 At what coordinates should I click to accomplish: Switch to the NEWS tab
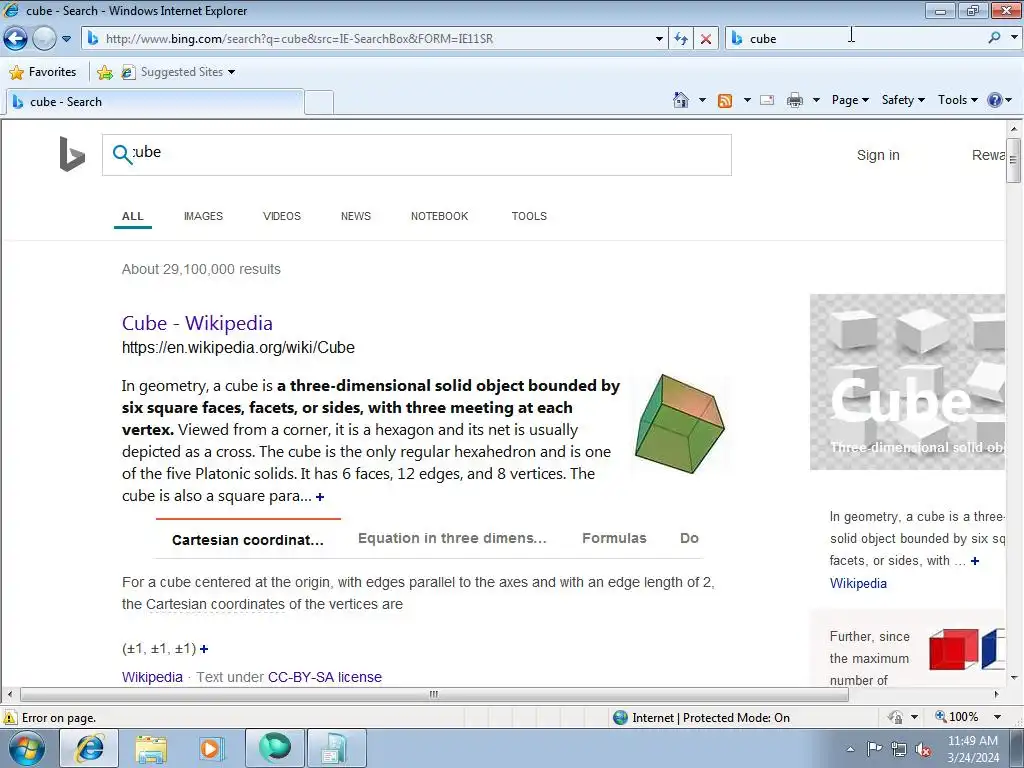(356, 216)
